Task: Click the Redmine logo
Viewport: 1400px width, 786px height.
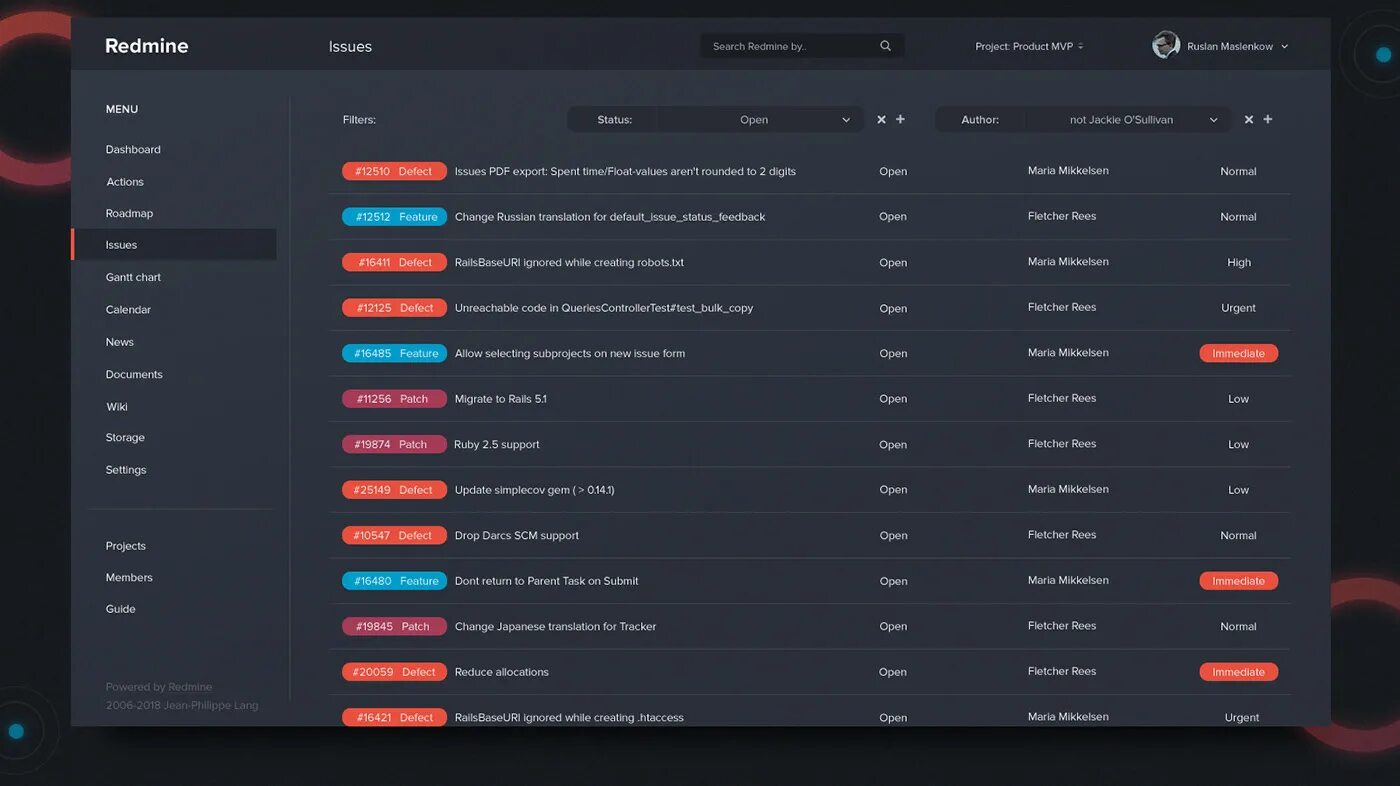Action: point(146,46)
